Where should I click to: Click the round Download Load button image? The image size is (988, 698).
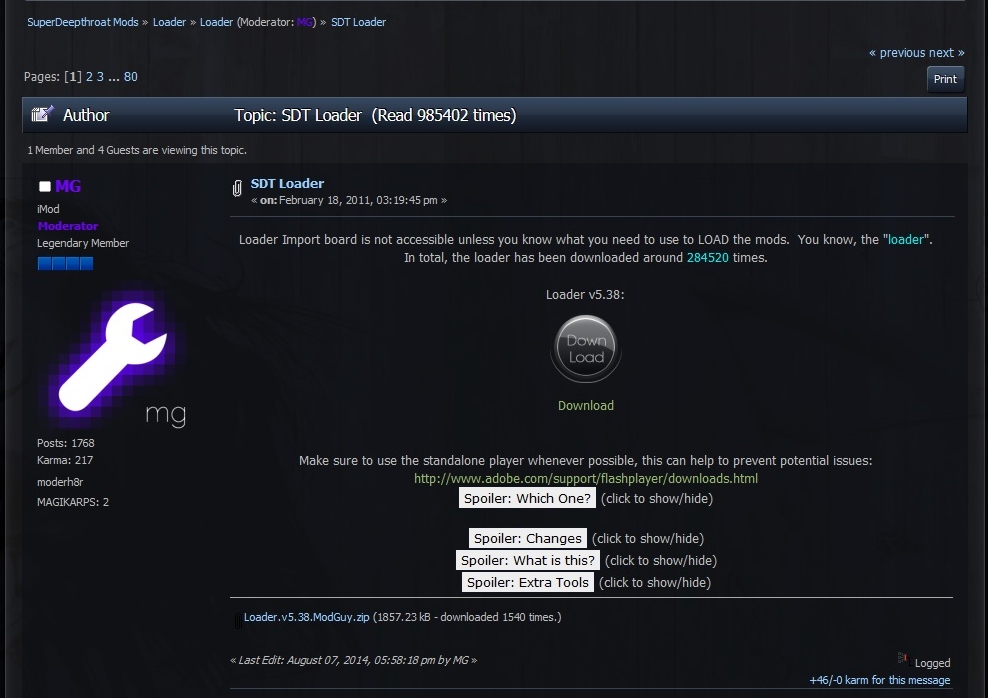tap(586, 347)
